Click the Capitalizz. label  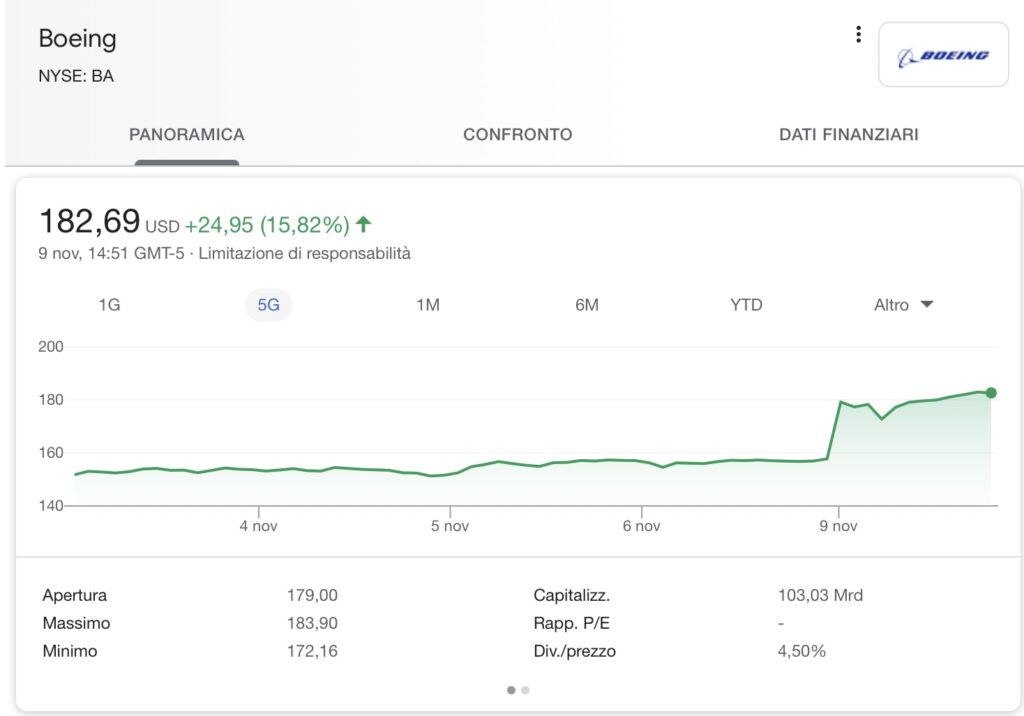(x=571, y=596)
